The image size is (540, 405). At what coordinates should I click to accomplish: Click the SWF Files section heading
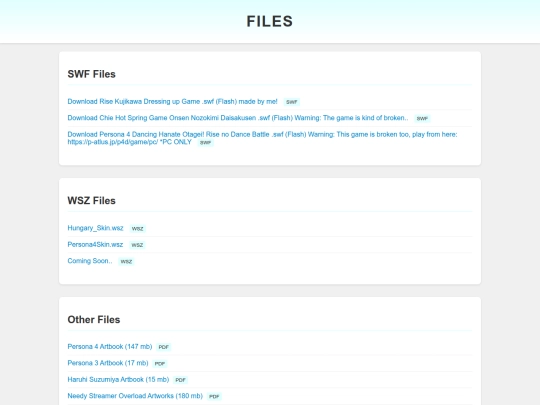pyautogui.click(x=92, y=74)
